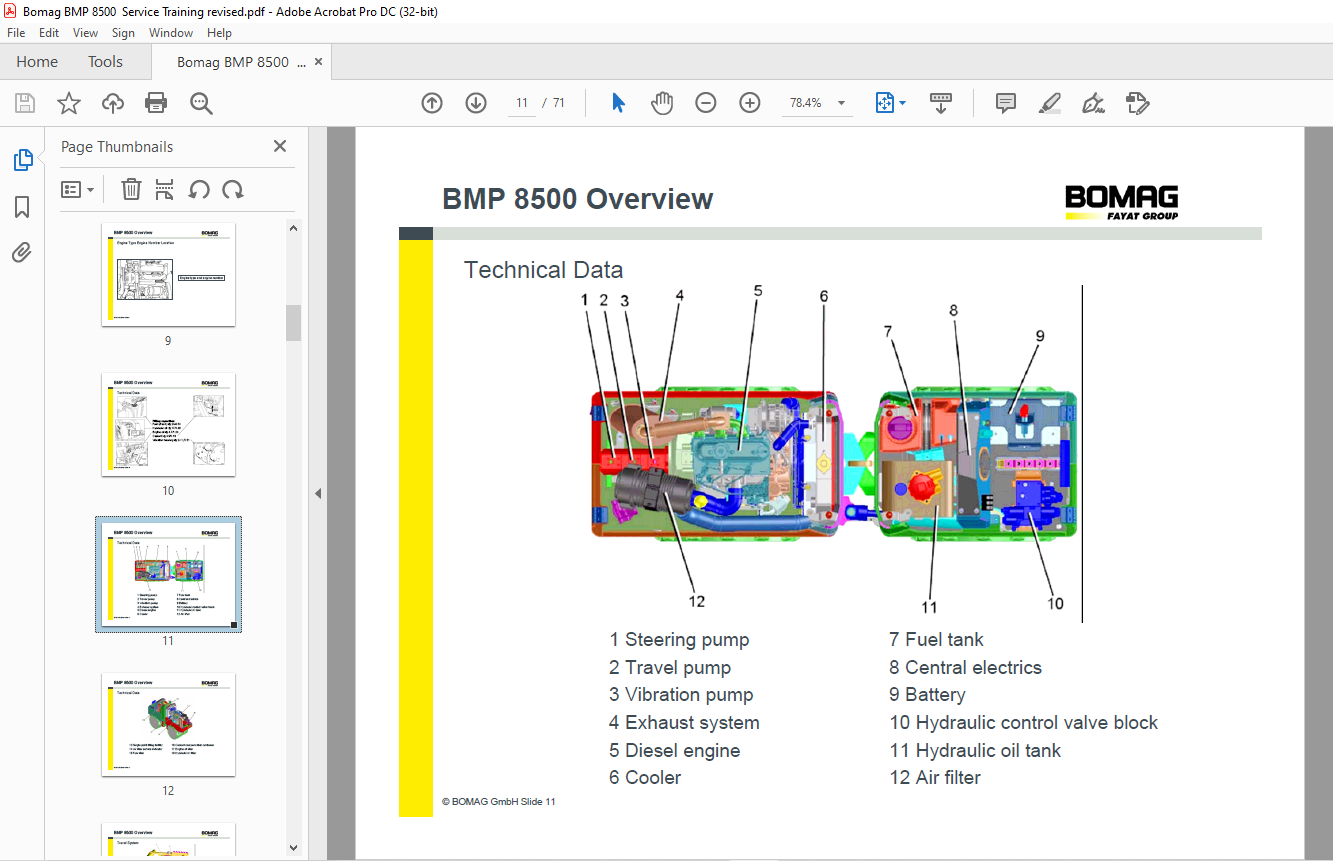Click the '7 Fuel tank' legend text

pyautogui.click(x=936, y=640)
